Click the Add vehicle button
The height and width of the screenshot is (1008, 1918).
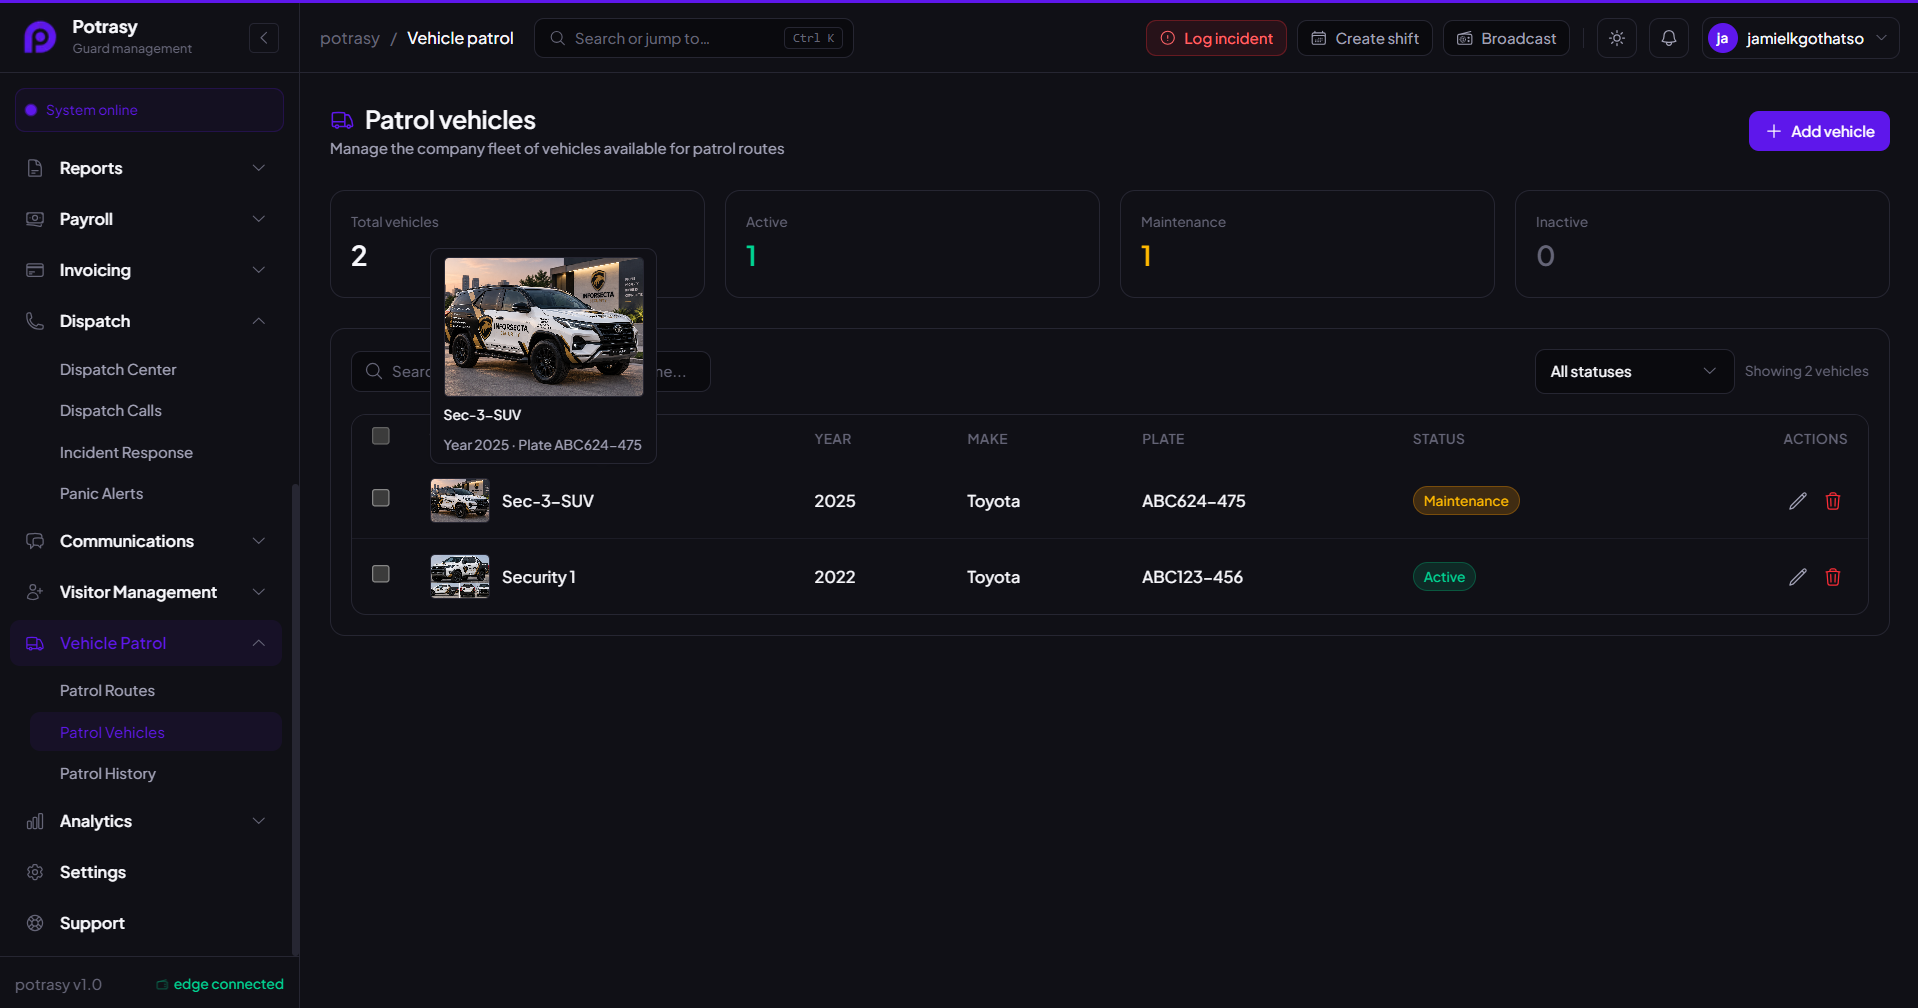[x=1819, y=131]
